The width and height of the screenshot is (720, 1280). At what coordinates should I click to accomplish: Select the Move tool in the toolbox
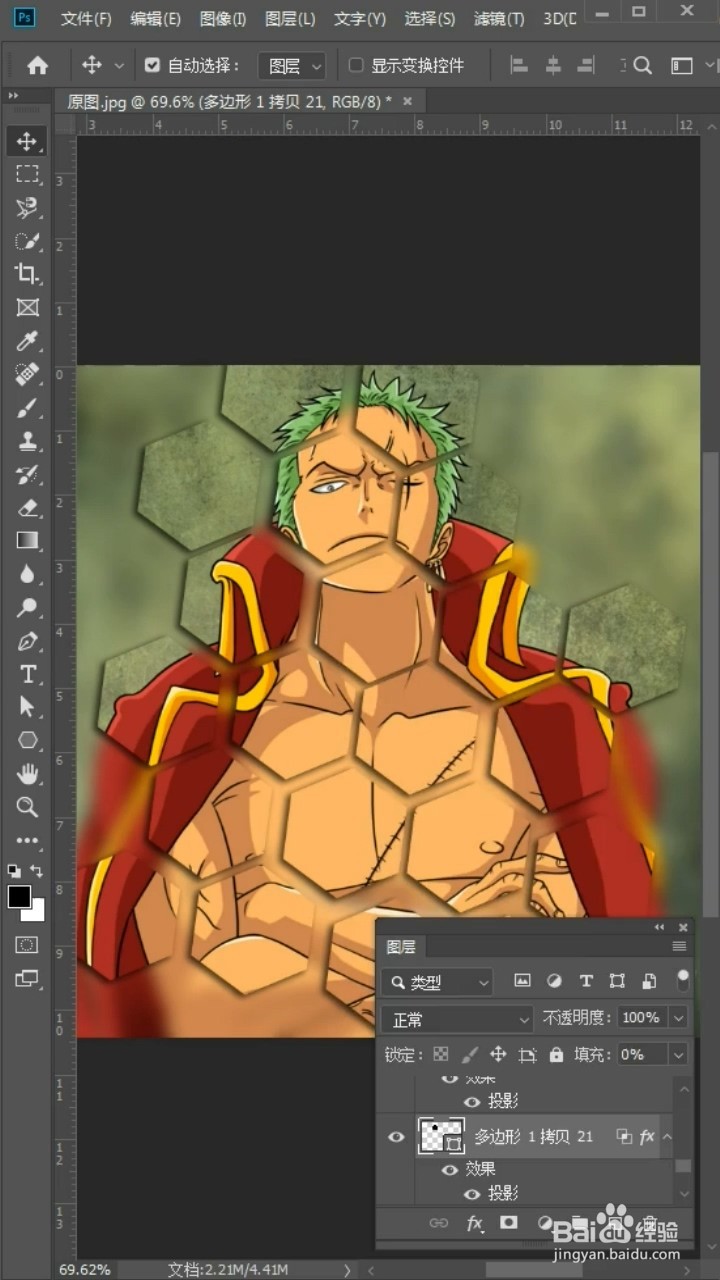(x=27, y=141)
